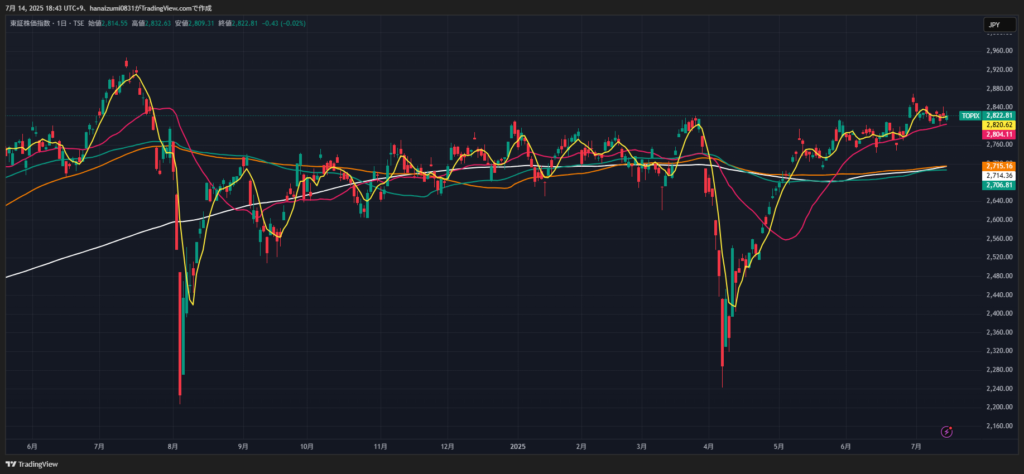Click the 東証株価指数 symbol title
The width and height of the screenshot is (1024, 474).
(x=28, y=24)
